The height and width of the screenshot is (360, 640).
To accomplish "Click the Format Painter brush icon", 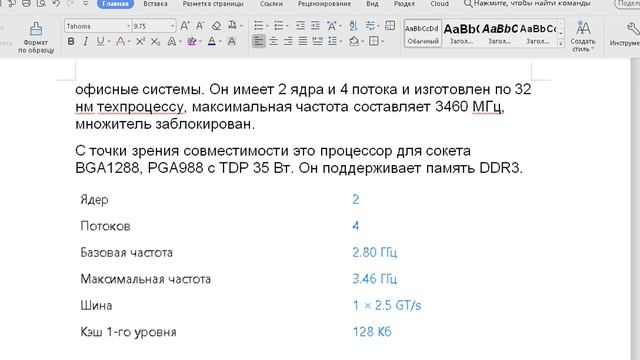I will pos(36,29).
